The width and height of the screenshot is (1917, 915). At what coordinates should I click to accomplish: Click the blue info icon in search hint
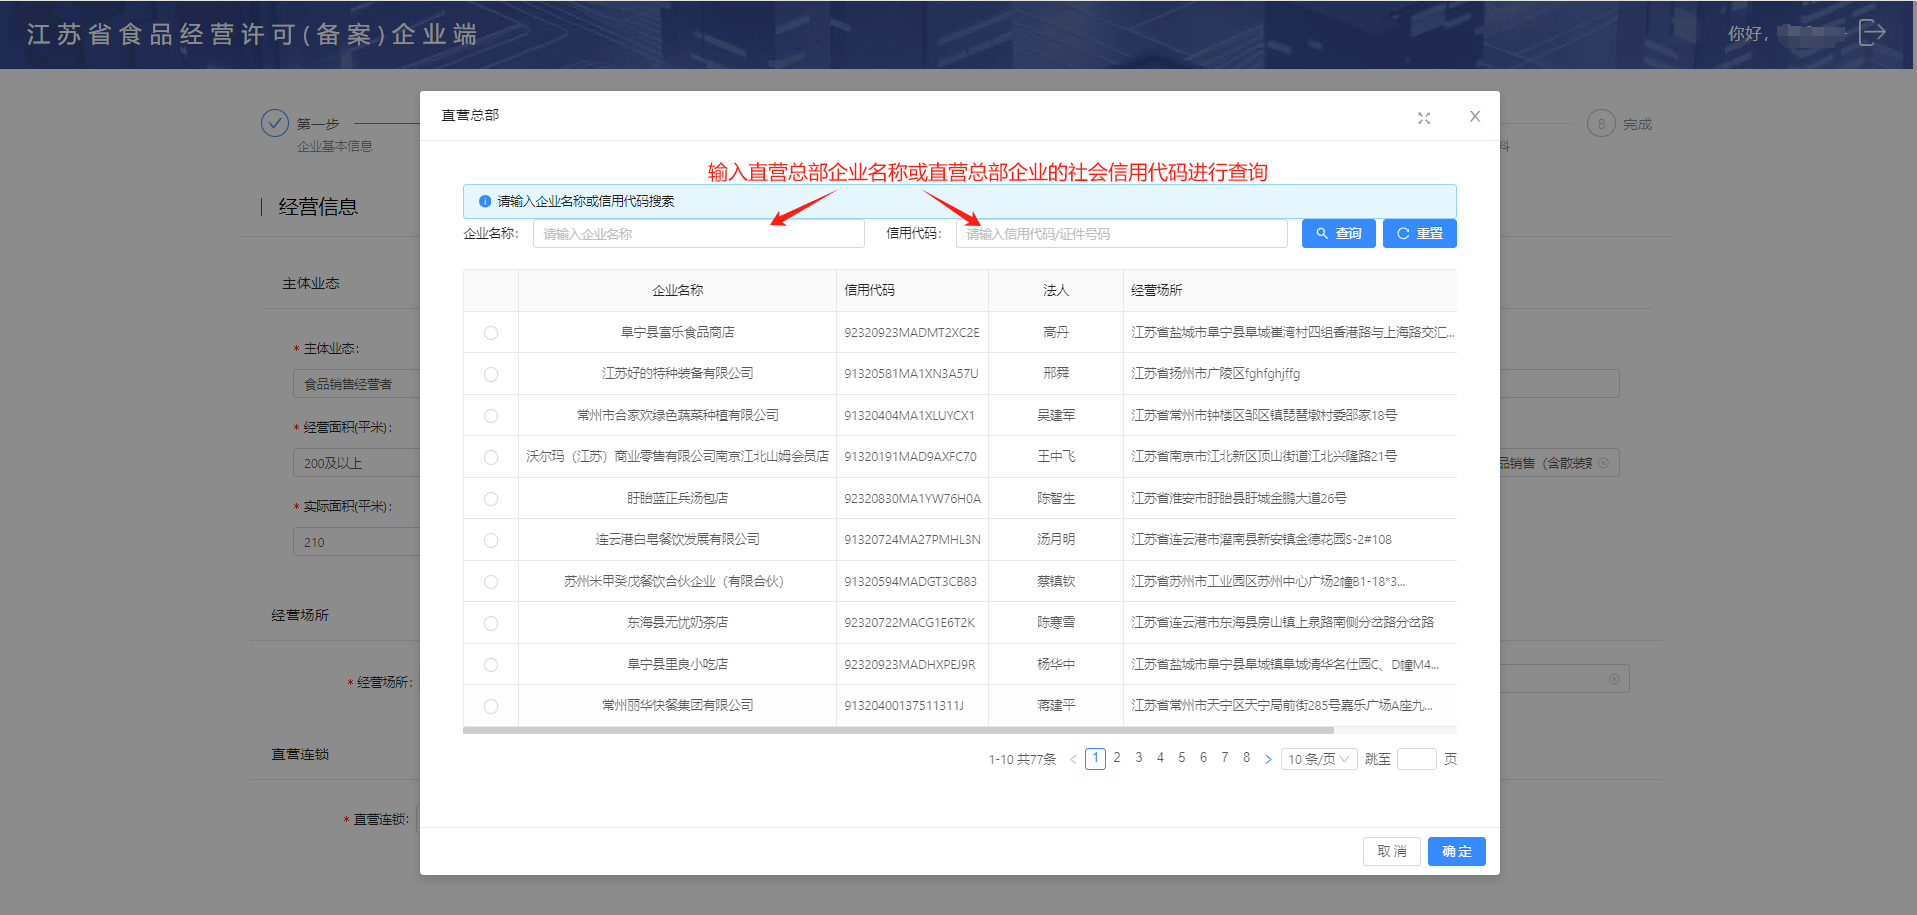click(x=485, y=201)
